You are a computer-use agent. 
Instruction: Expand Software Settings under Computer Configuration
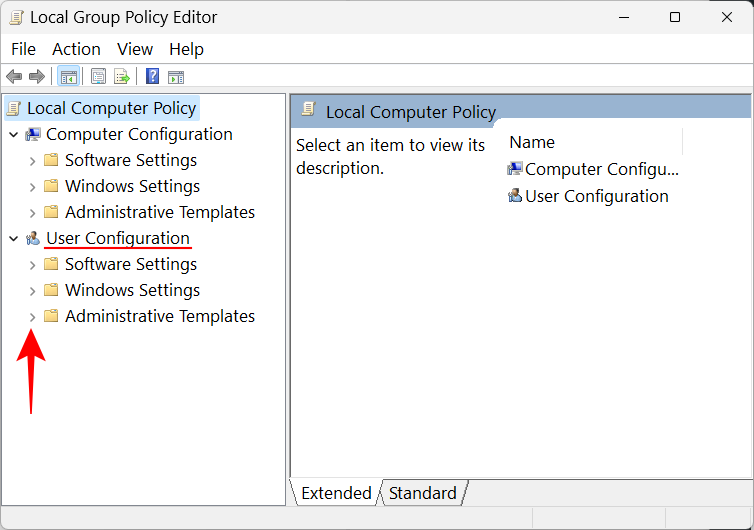coord(32,160)
